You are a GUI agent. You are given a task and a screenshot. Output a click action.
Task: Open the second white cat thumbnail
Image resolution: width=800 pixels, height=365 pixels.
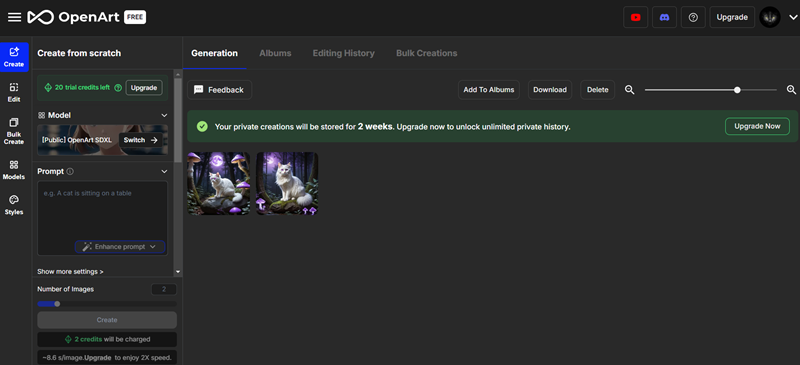pos(287,183)
